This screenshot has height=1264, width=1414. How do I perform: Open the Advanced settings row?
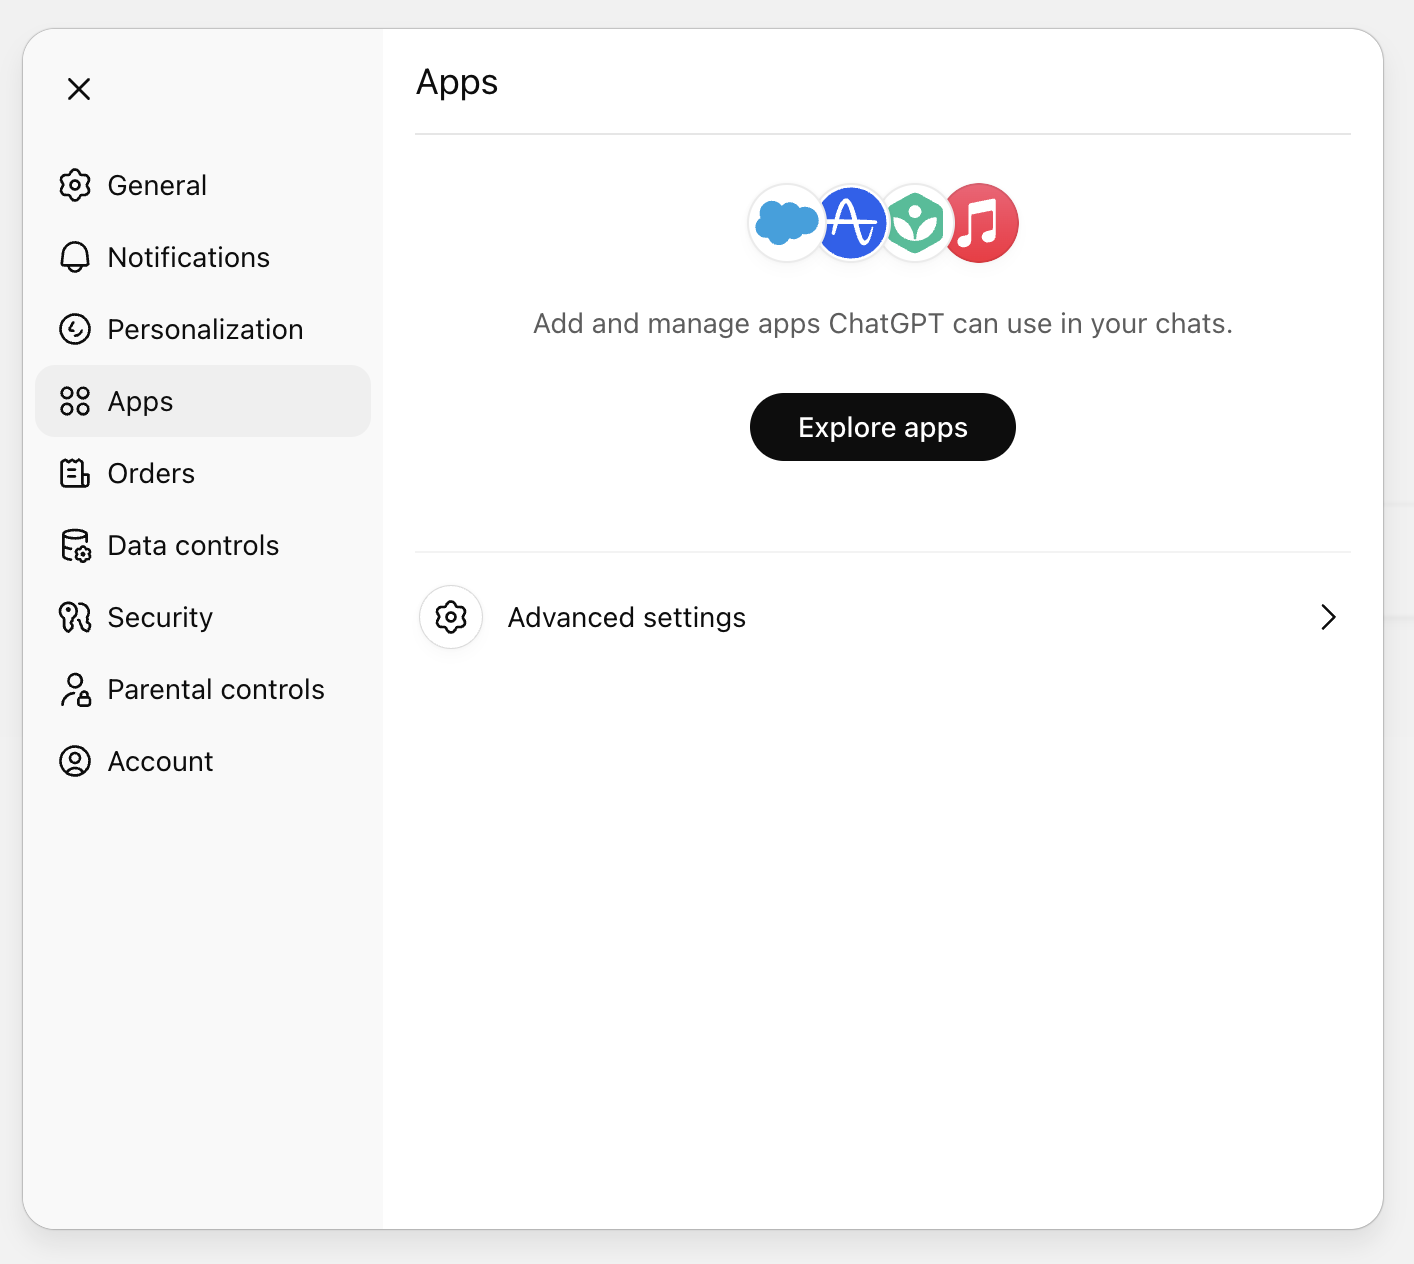(882, 617)
